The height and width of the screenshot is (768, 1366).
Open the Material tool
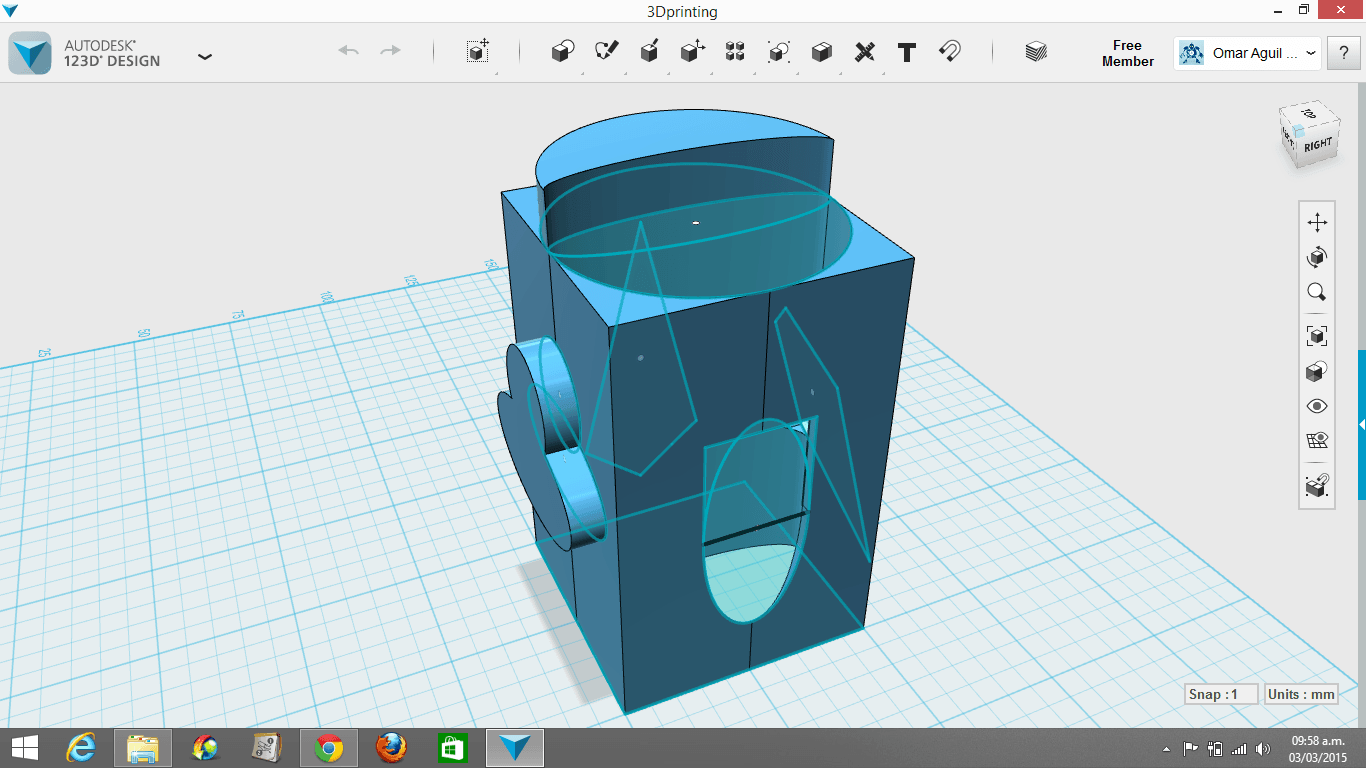pyautogui.click(x=1036, y=52)
